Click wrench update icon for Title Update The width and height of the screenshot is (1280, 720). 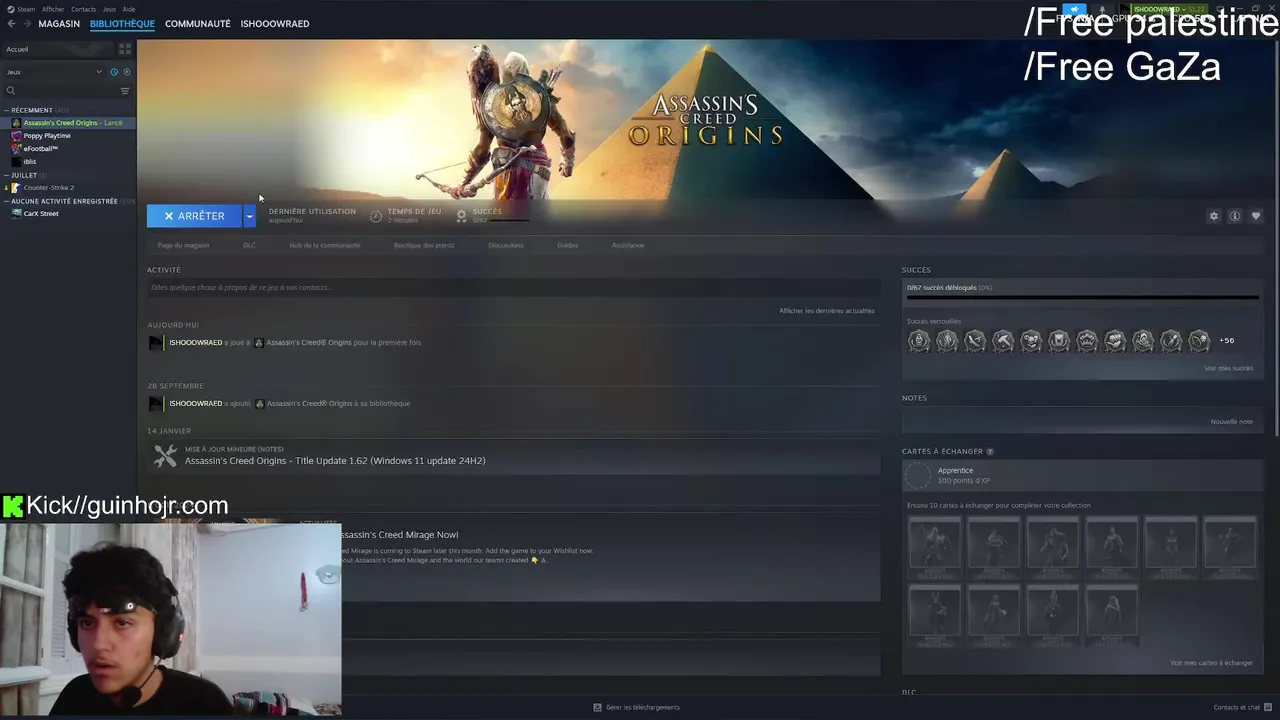pyautogui.click(x=165, y=457)
